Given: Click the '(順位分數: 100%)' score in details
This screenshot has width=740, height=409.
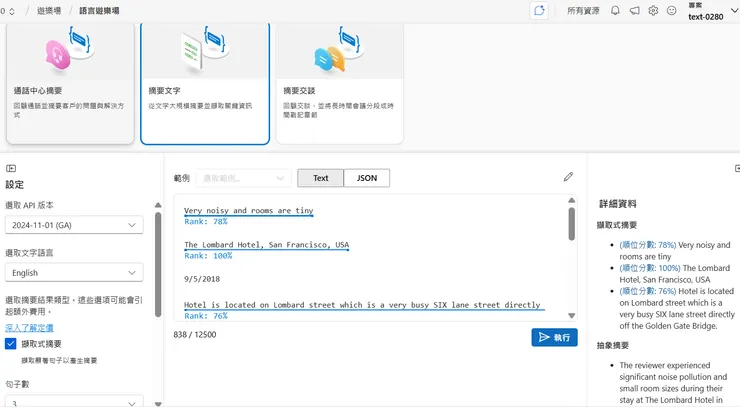Looking at the screenshot, I should point(650,268).
